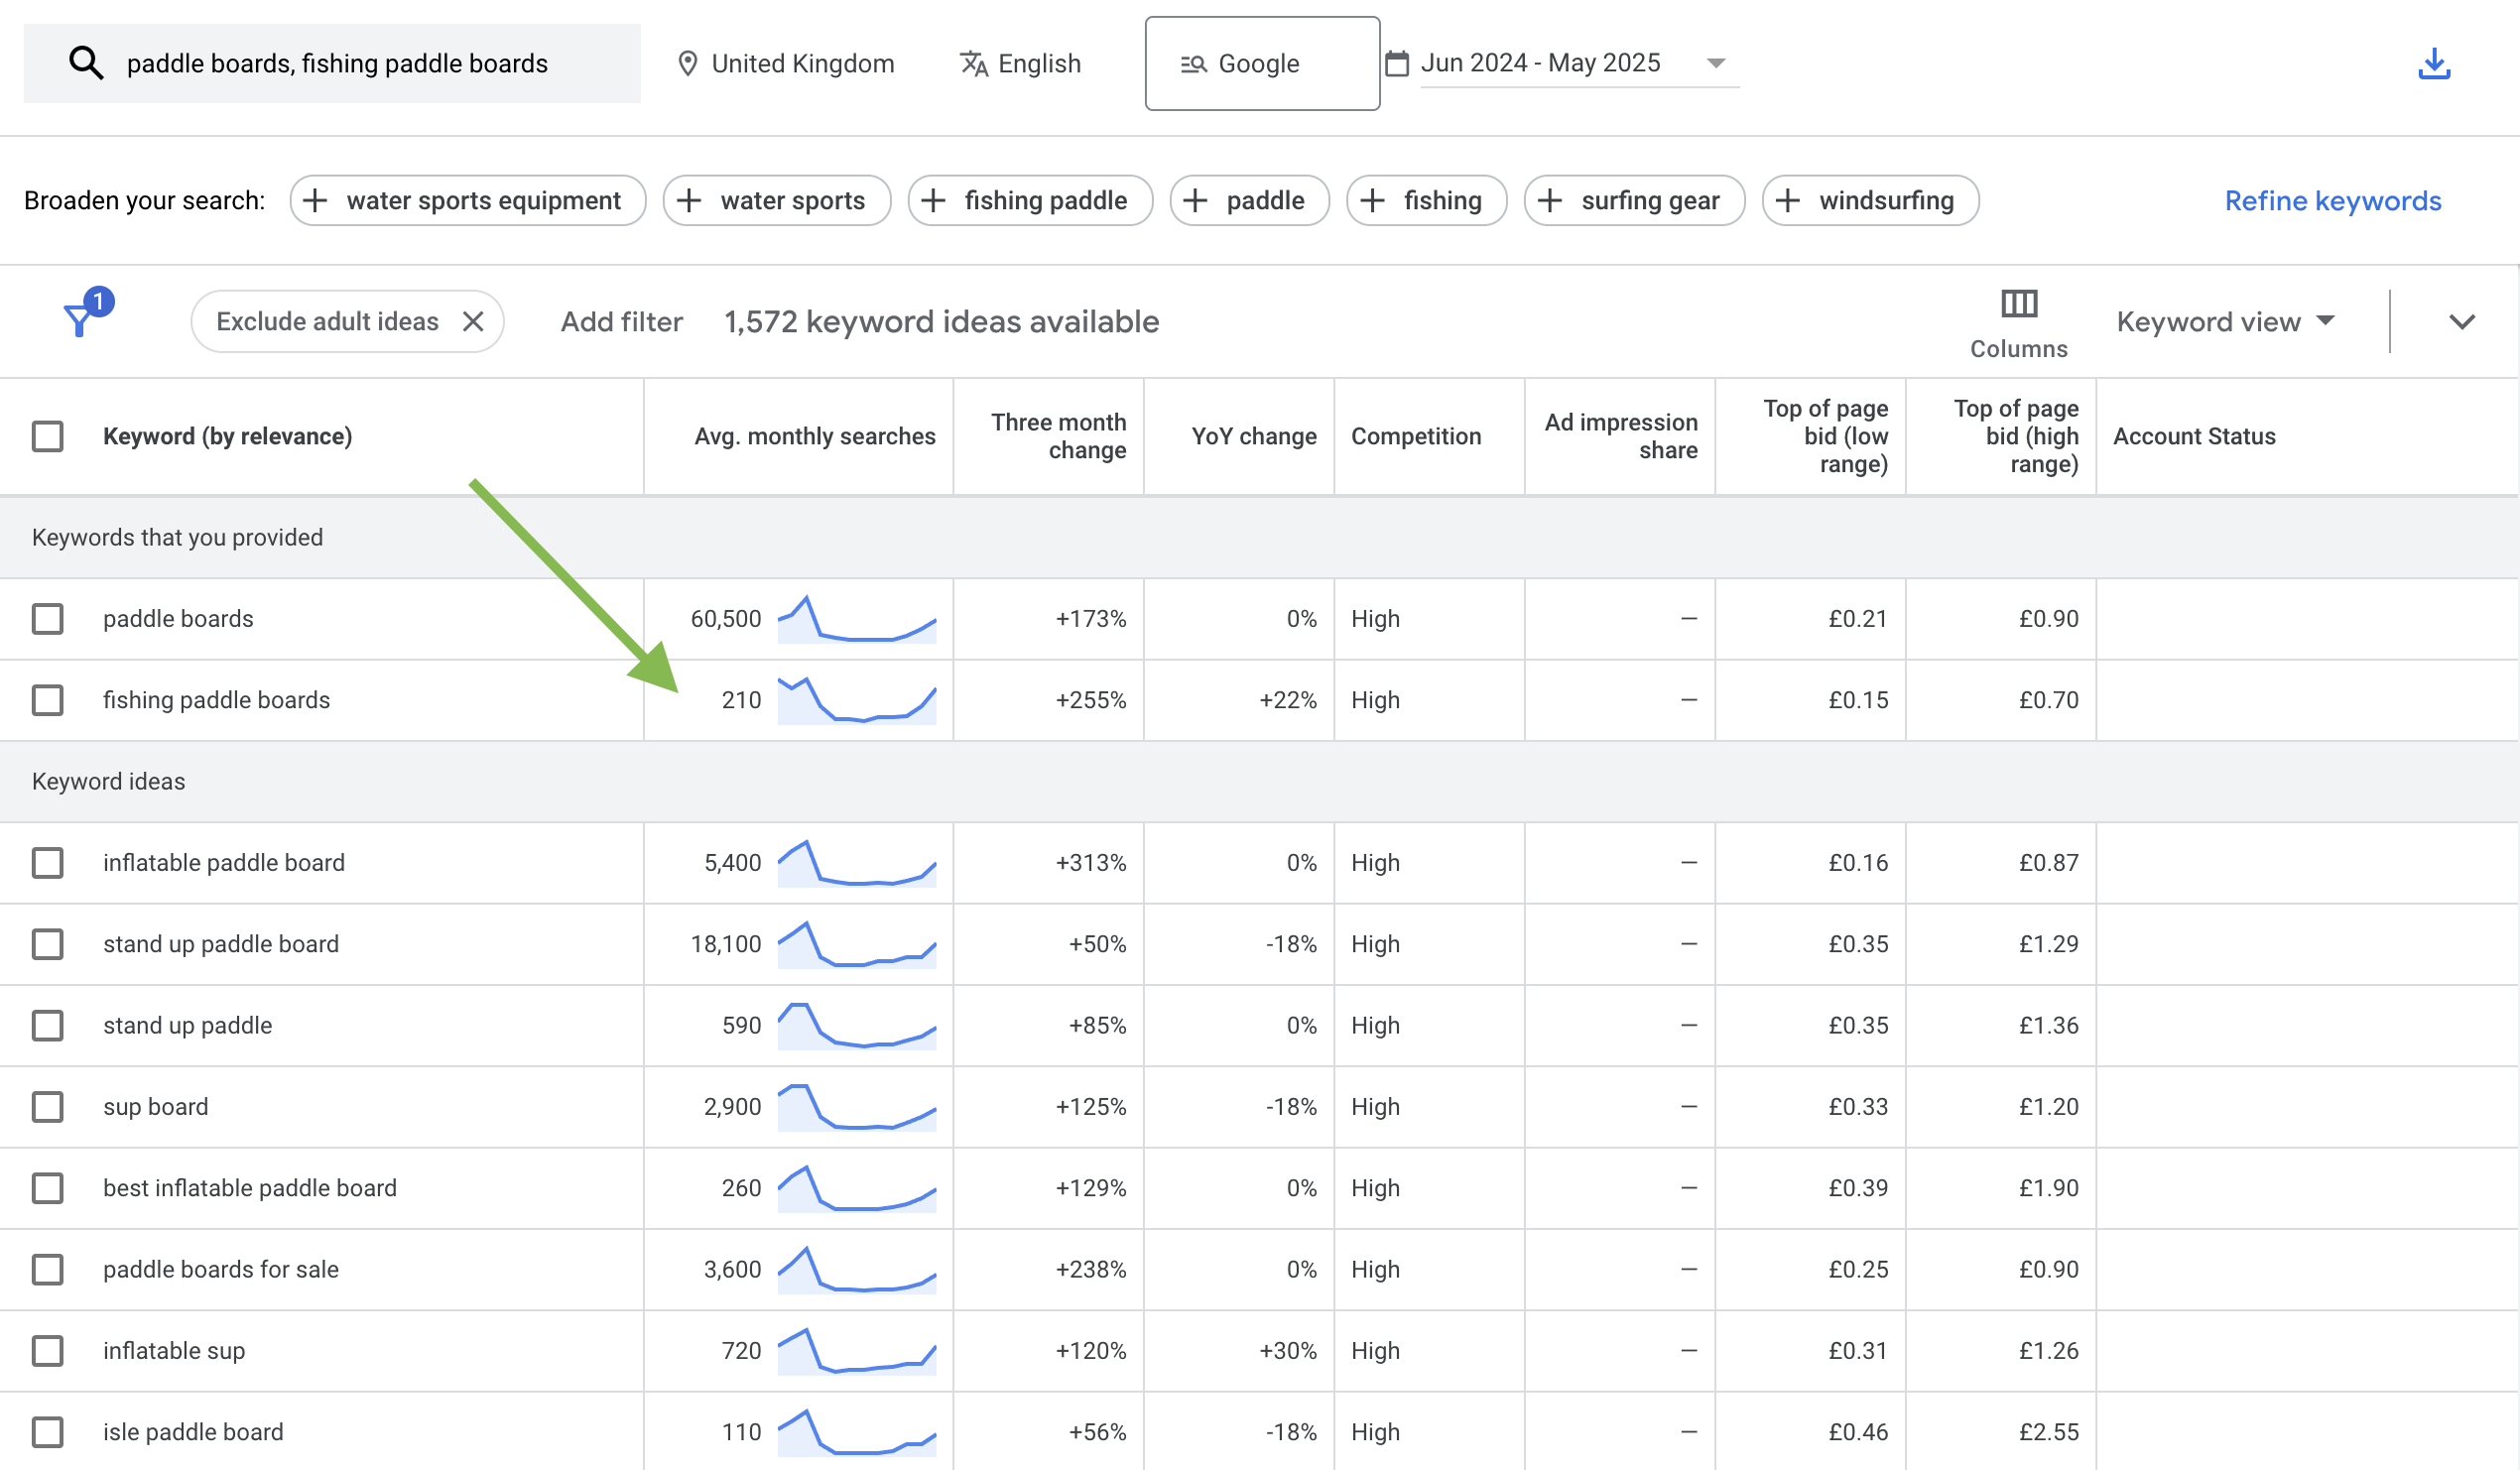Click stand up paddle board trend sparkline
The height and width of the screenshot is (1470, 2520).
(857, 944)
